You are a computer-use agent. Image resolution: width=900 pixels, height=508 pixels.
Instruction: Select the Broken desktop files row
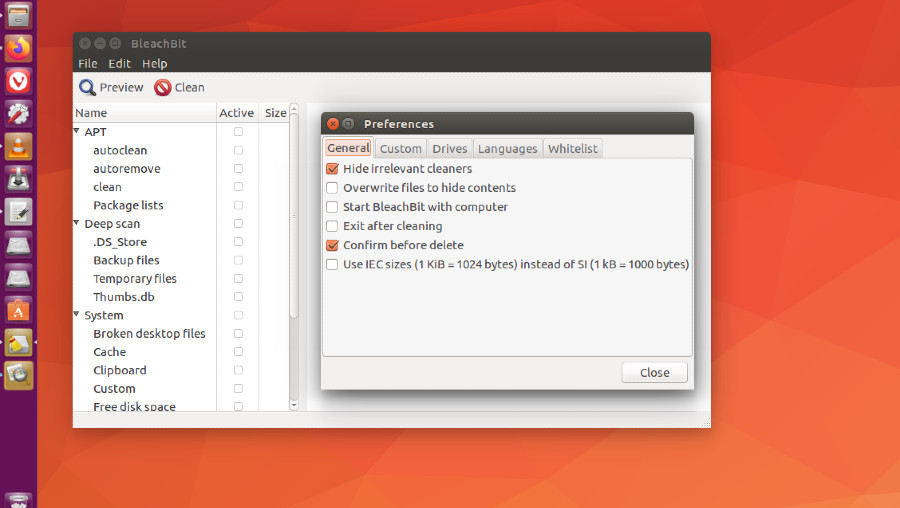click(x=181, y=334)
